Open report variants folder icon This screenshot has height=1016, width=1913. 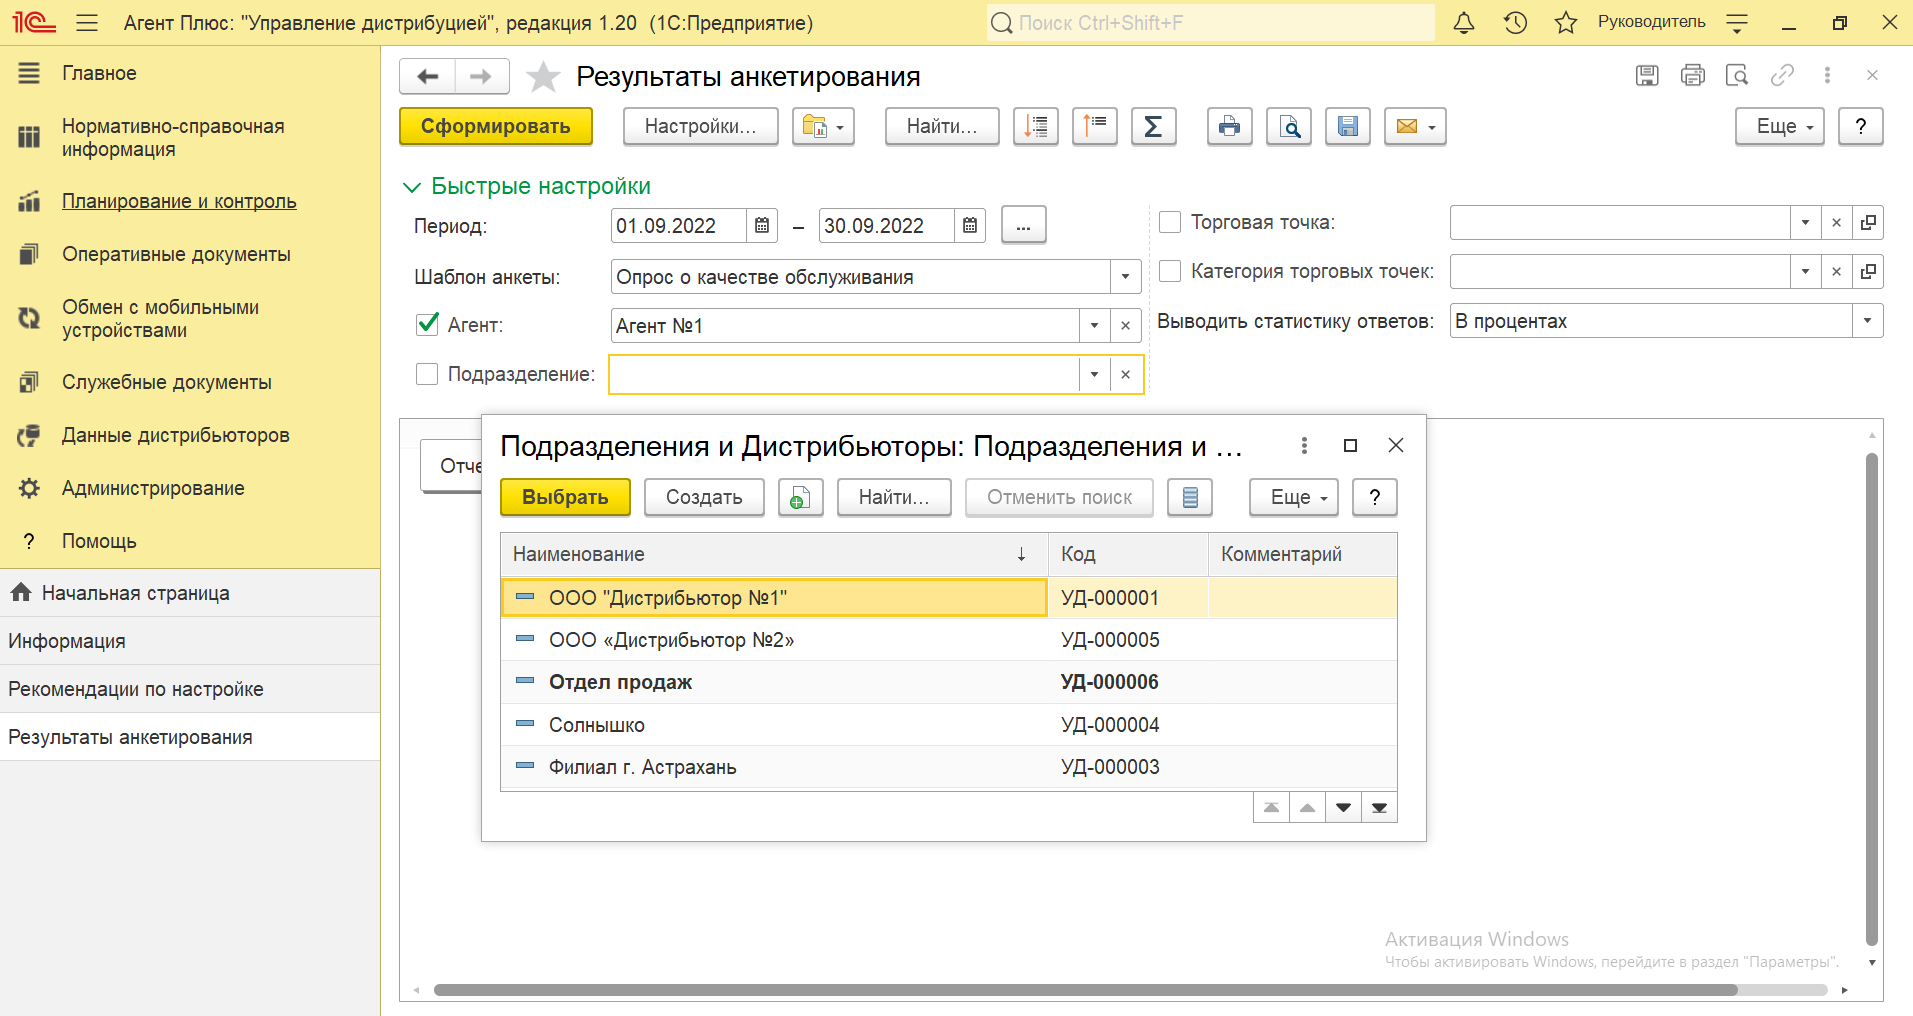click(x=823, y=127)
